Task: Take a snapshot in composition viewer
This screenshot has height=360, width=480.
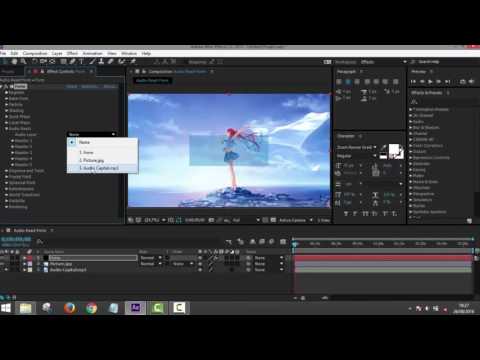Action: pyautogui.click(x=211, y=220)
